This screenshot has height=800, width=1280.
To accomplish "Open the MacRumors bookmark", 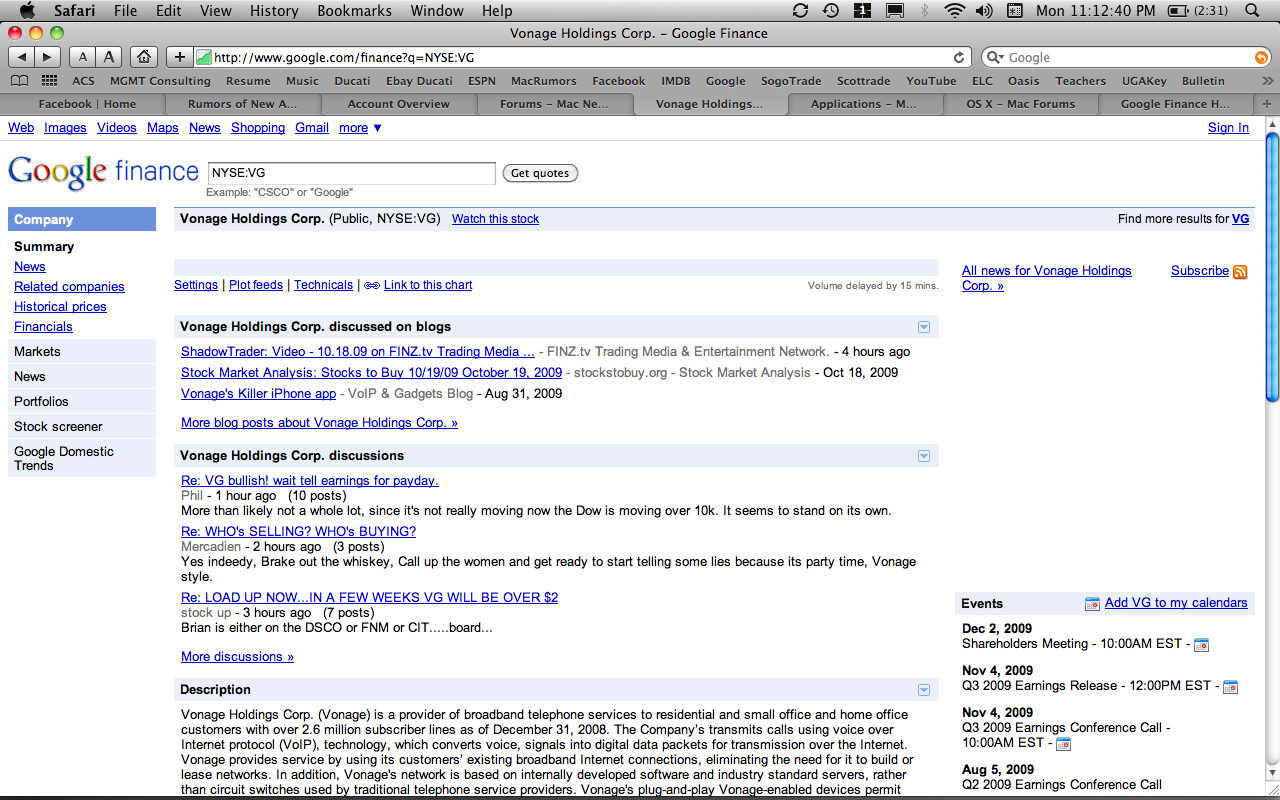I will (x=546, y=81).
